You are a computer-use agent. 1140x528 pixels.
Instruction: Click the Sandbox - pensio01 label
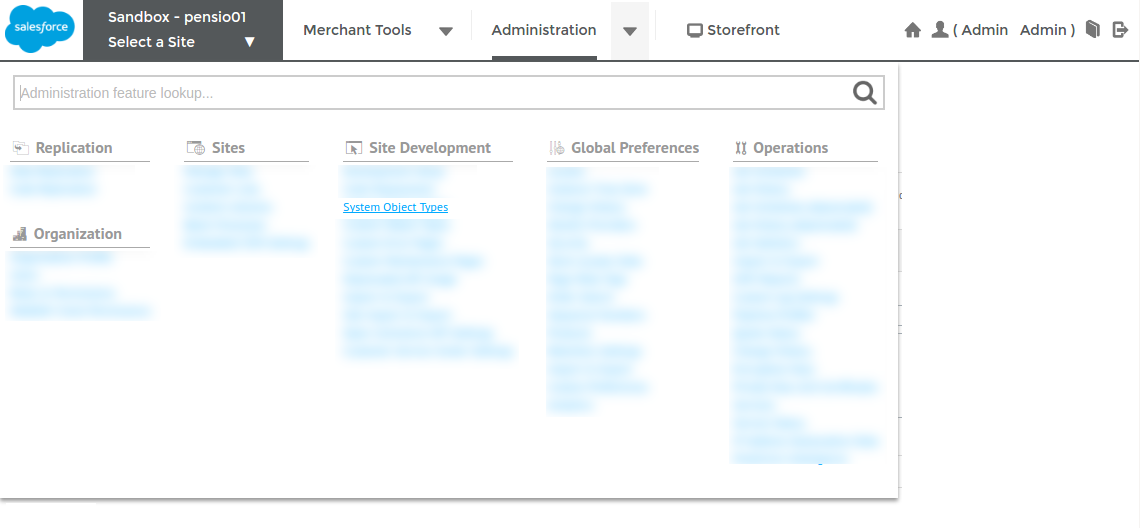[x=177, y=17]
